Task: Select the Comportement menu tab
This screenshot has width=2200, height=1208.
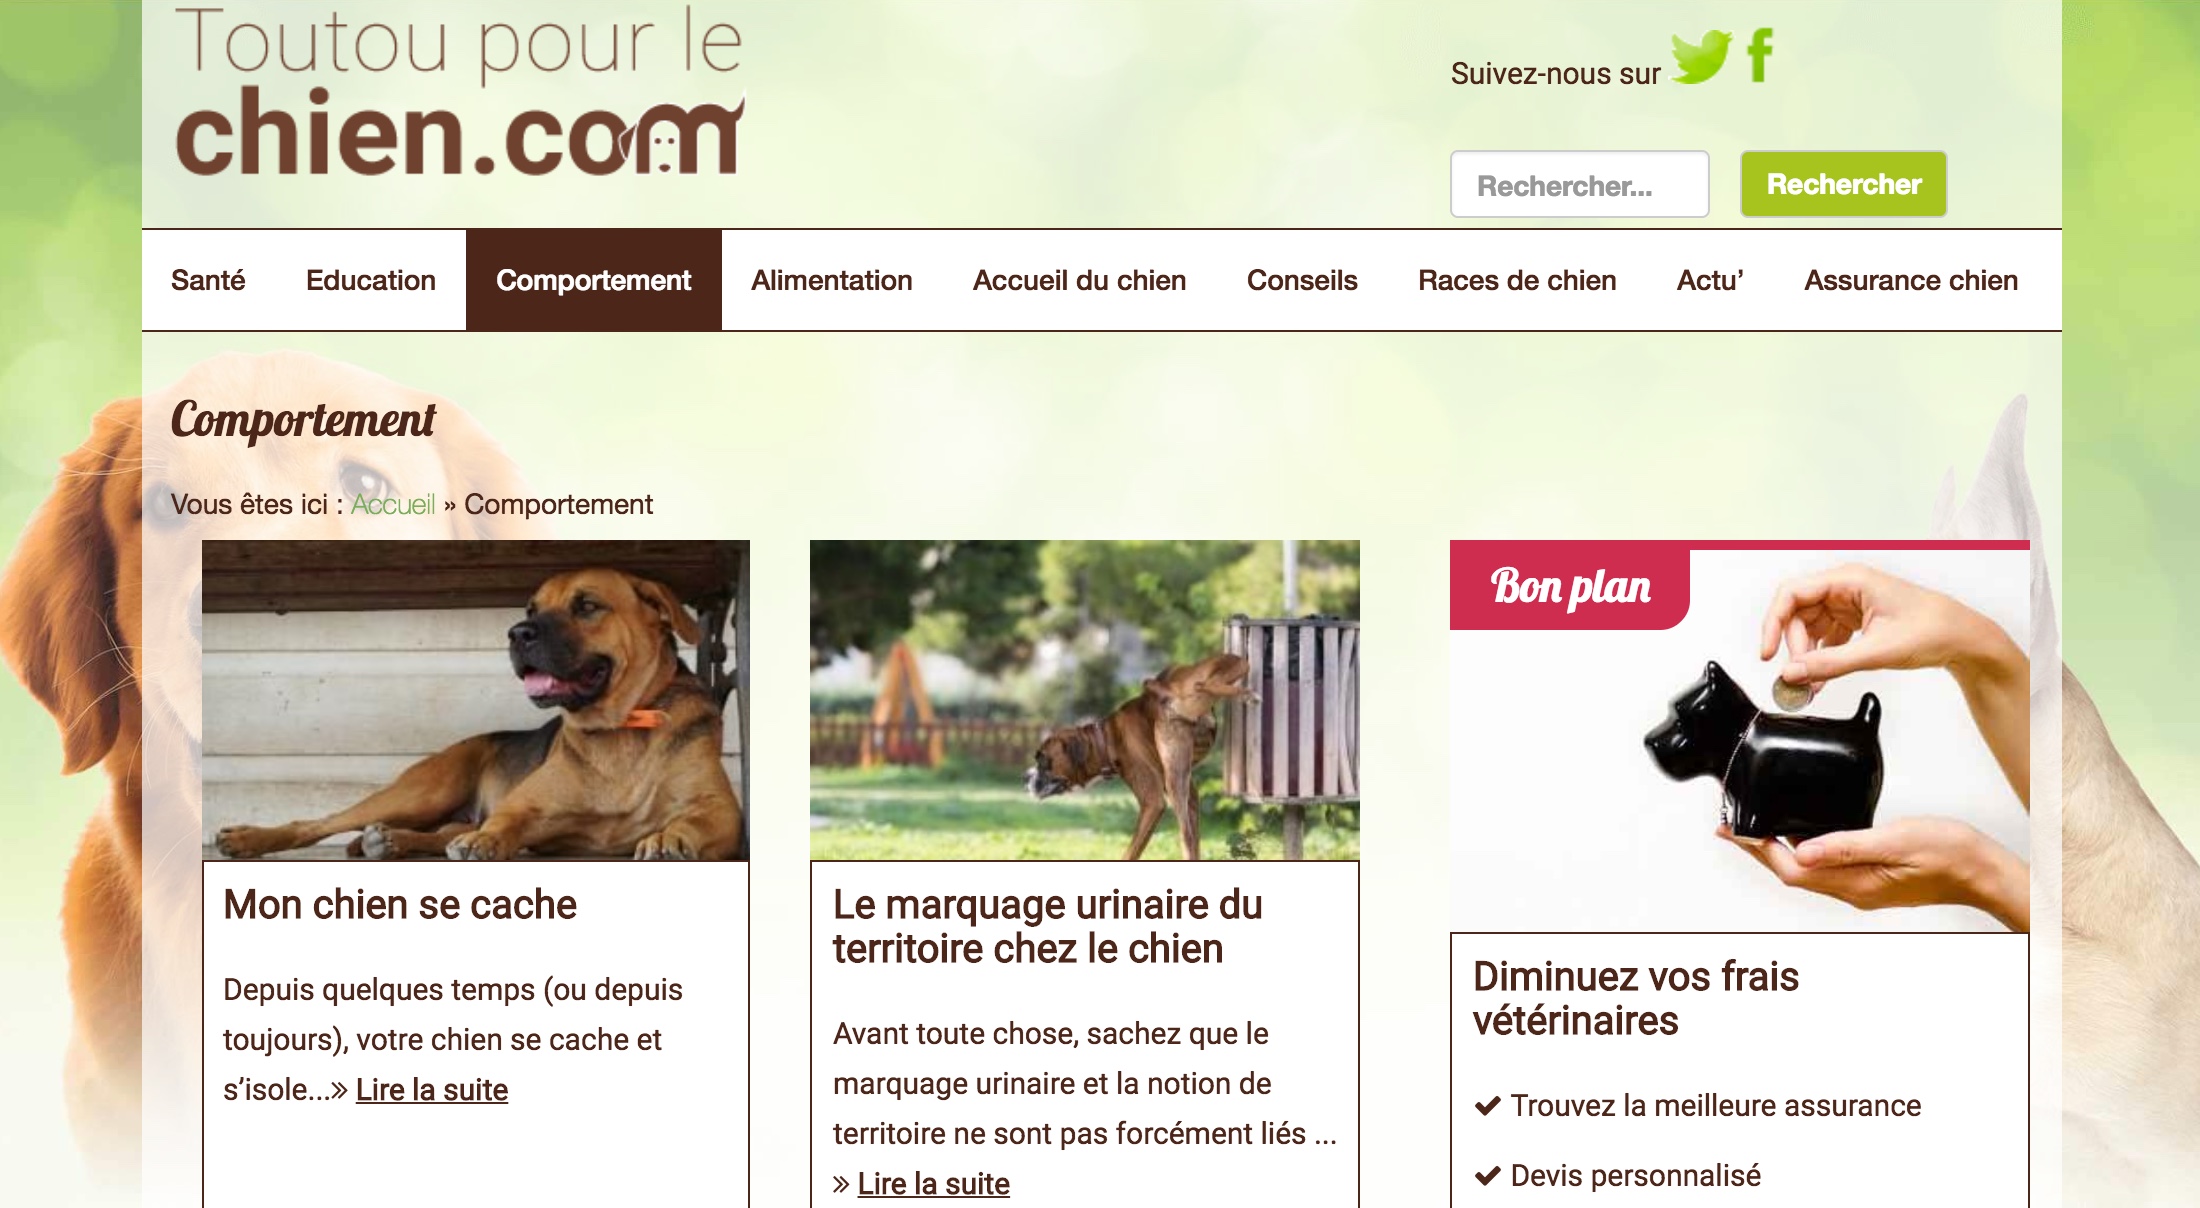Action: click(594, 280)
